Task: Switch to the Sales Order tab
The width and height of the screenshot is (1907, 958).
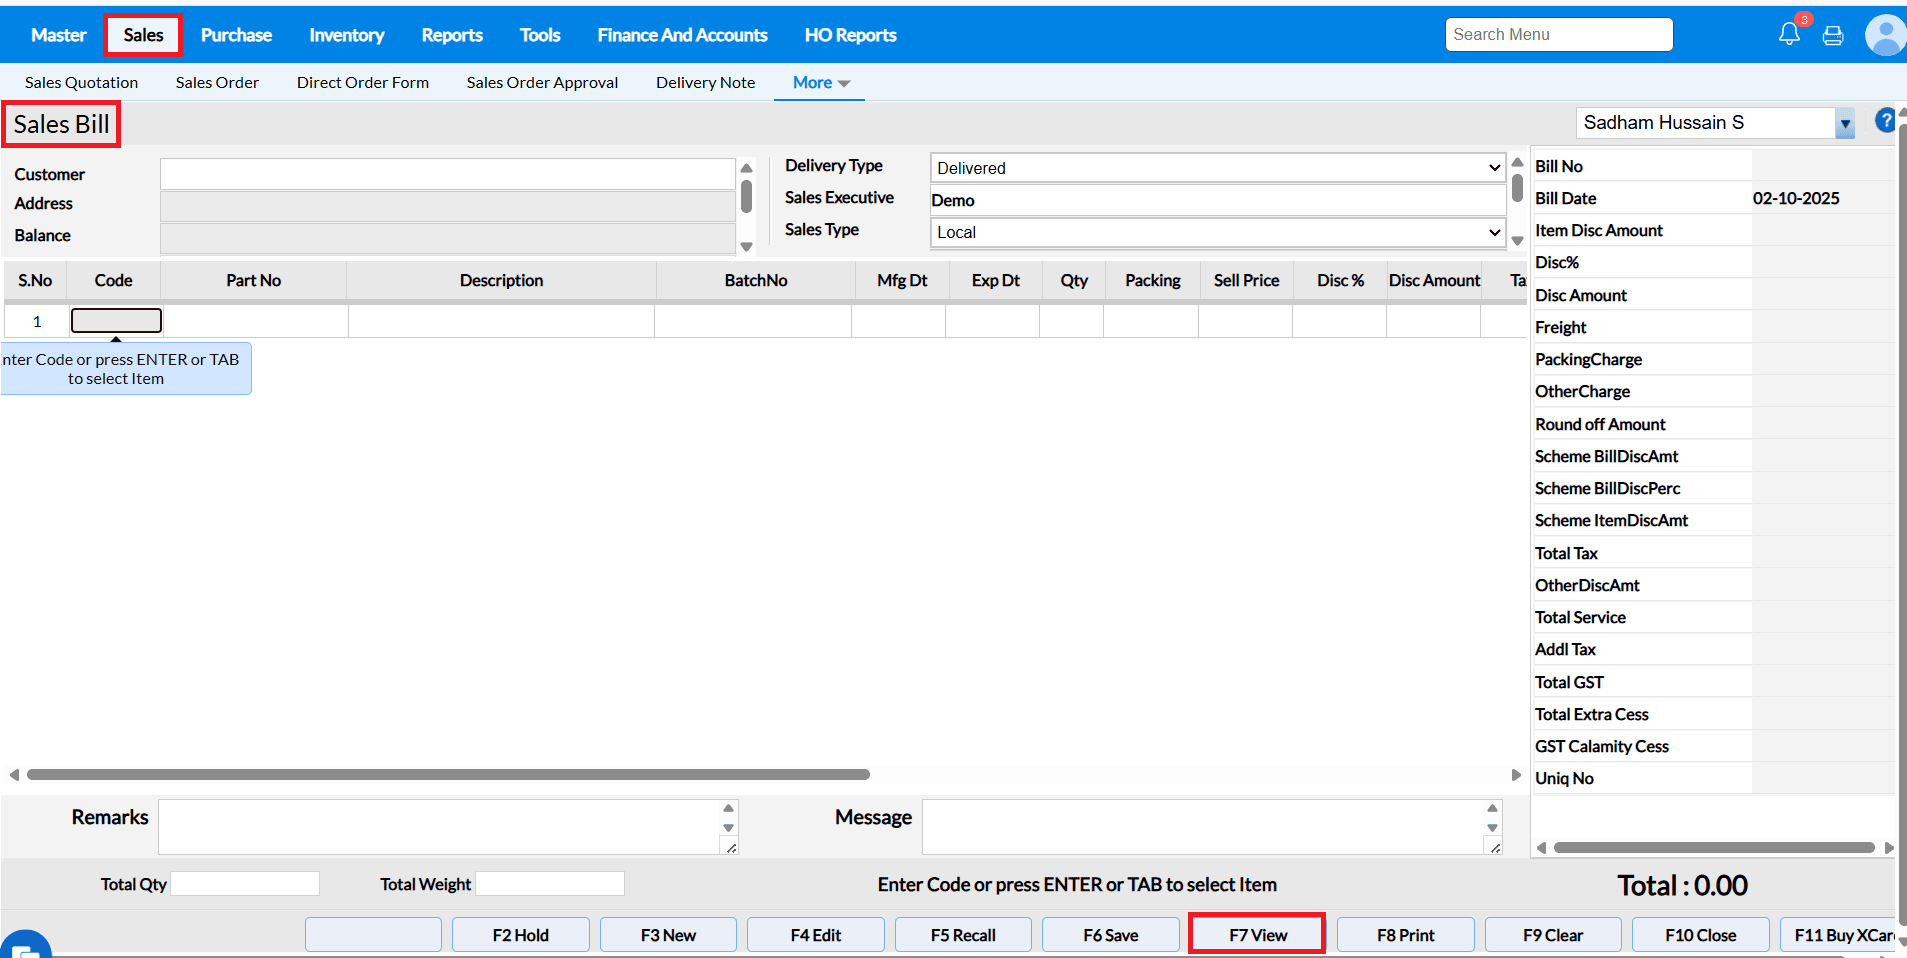Action: pos(217,83)
